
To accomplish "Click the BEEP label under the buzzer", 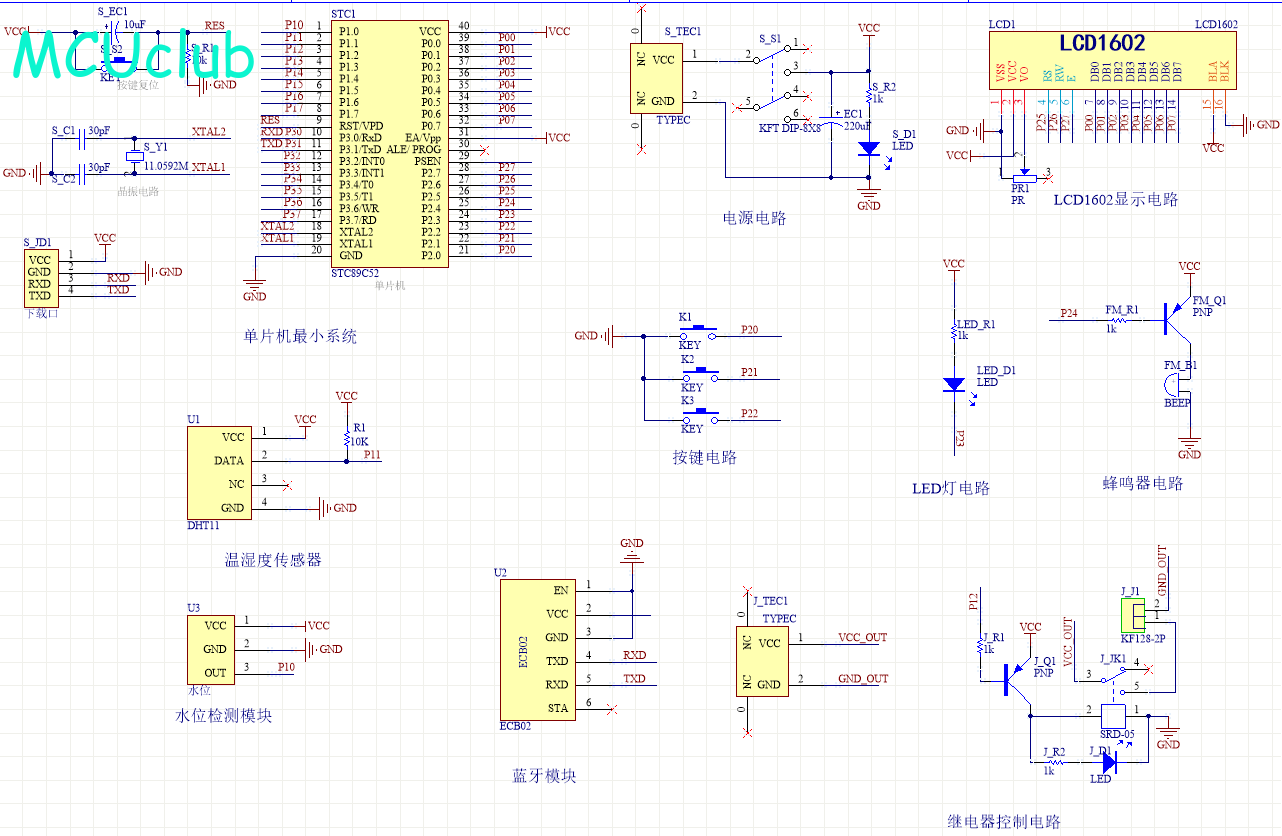I will pyautogui.click(x=1178, y=402).
